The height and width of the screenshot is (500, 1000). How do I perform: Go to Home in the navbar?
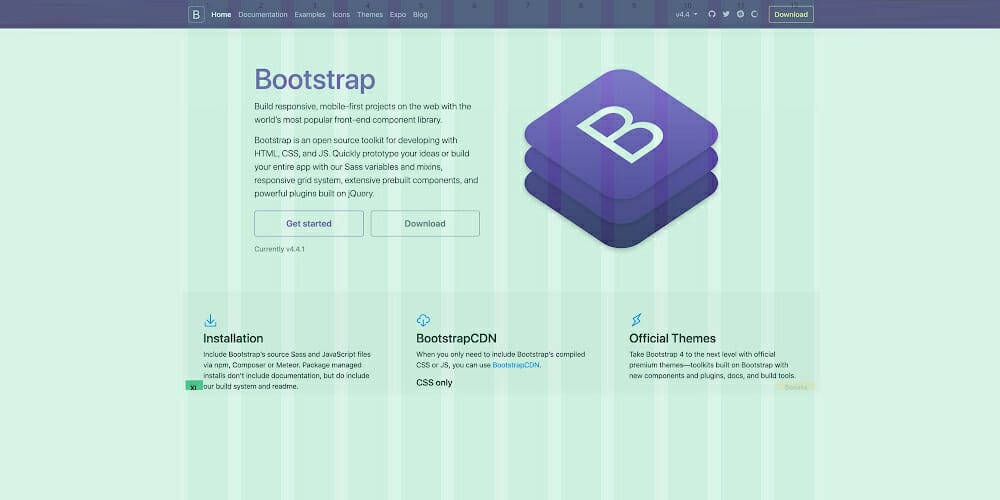tap(221, 15)
